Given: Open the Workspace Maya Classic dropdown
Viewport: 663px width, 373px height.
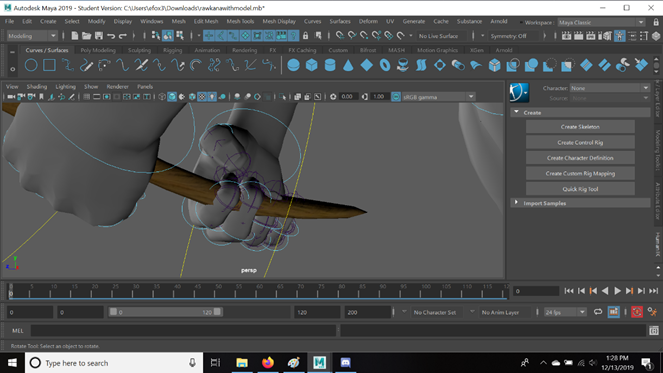Looking at the screenshot, I should tap(601, 22).
